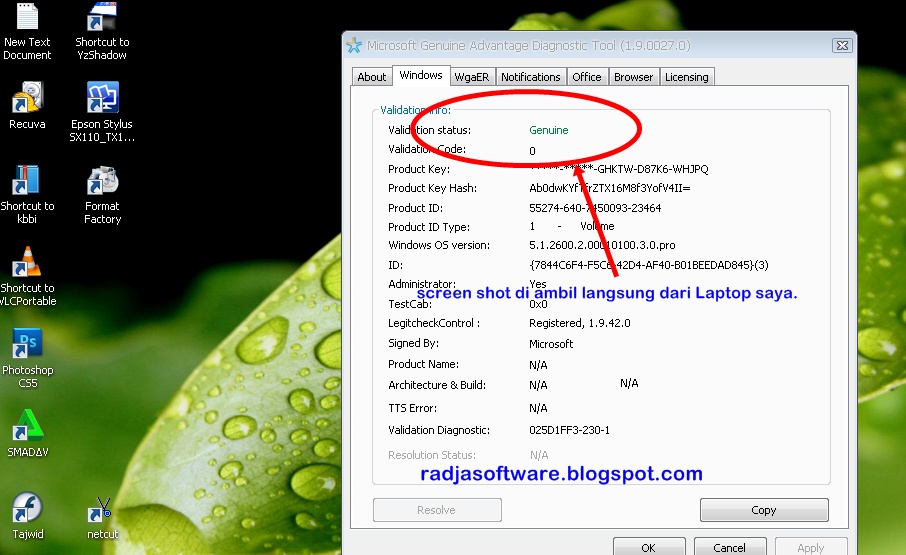Go to the Notifications tab
Viewport: 906px width, 555px height.
coord(530,77)
